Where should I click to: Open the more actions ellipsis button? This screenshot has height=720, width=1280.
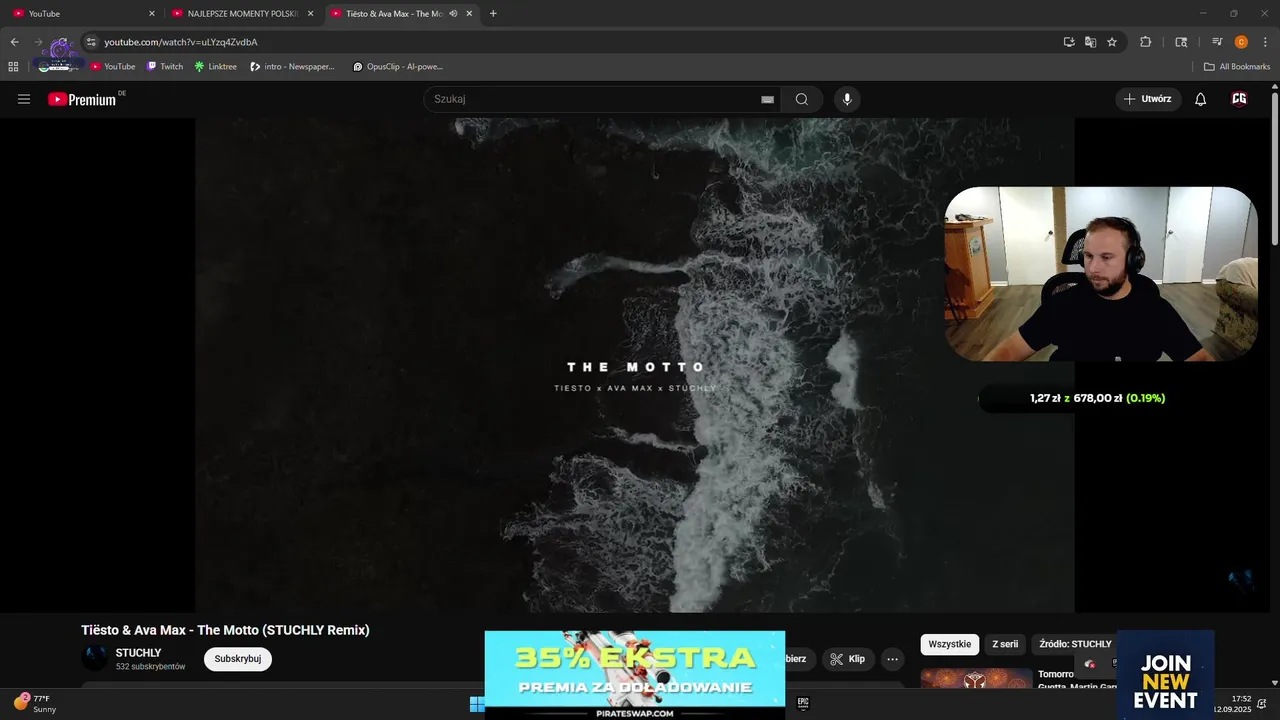pos(892,659)
